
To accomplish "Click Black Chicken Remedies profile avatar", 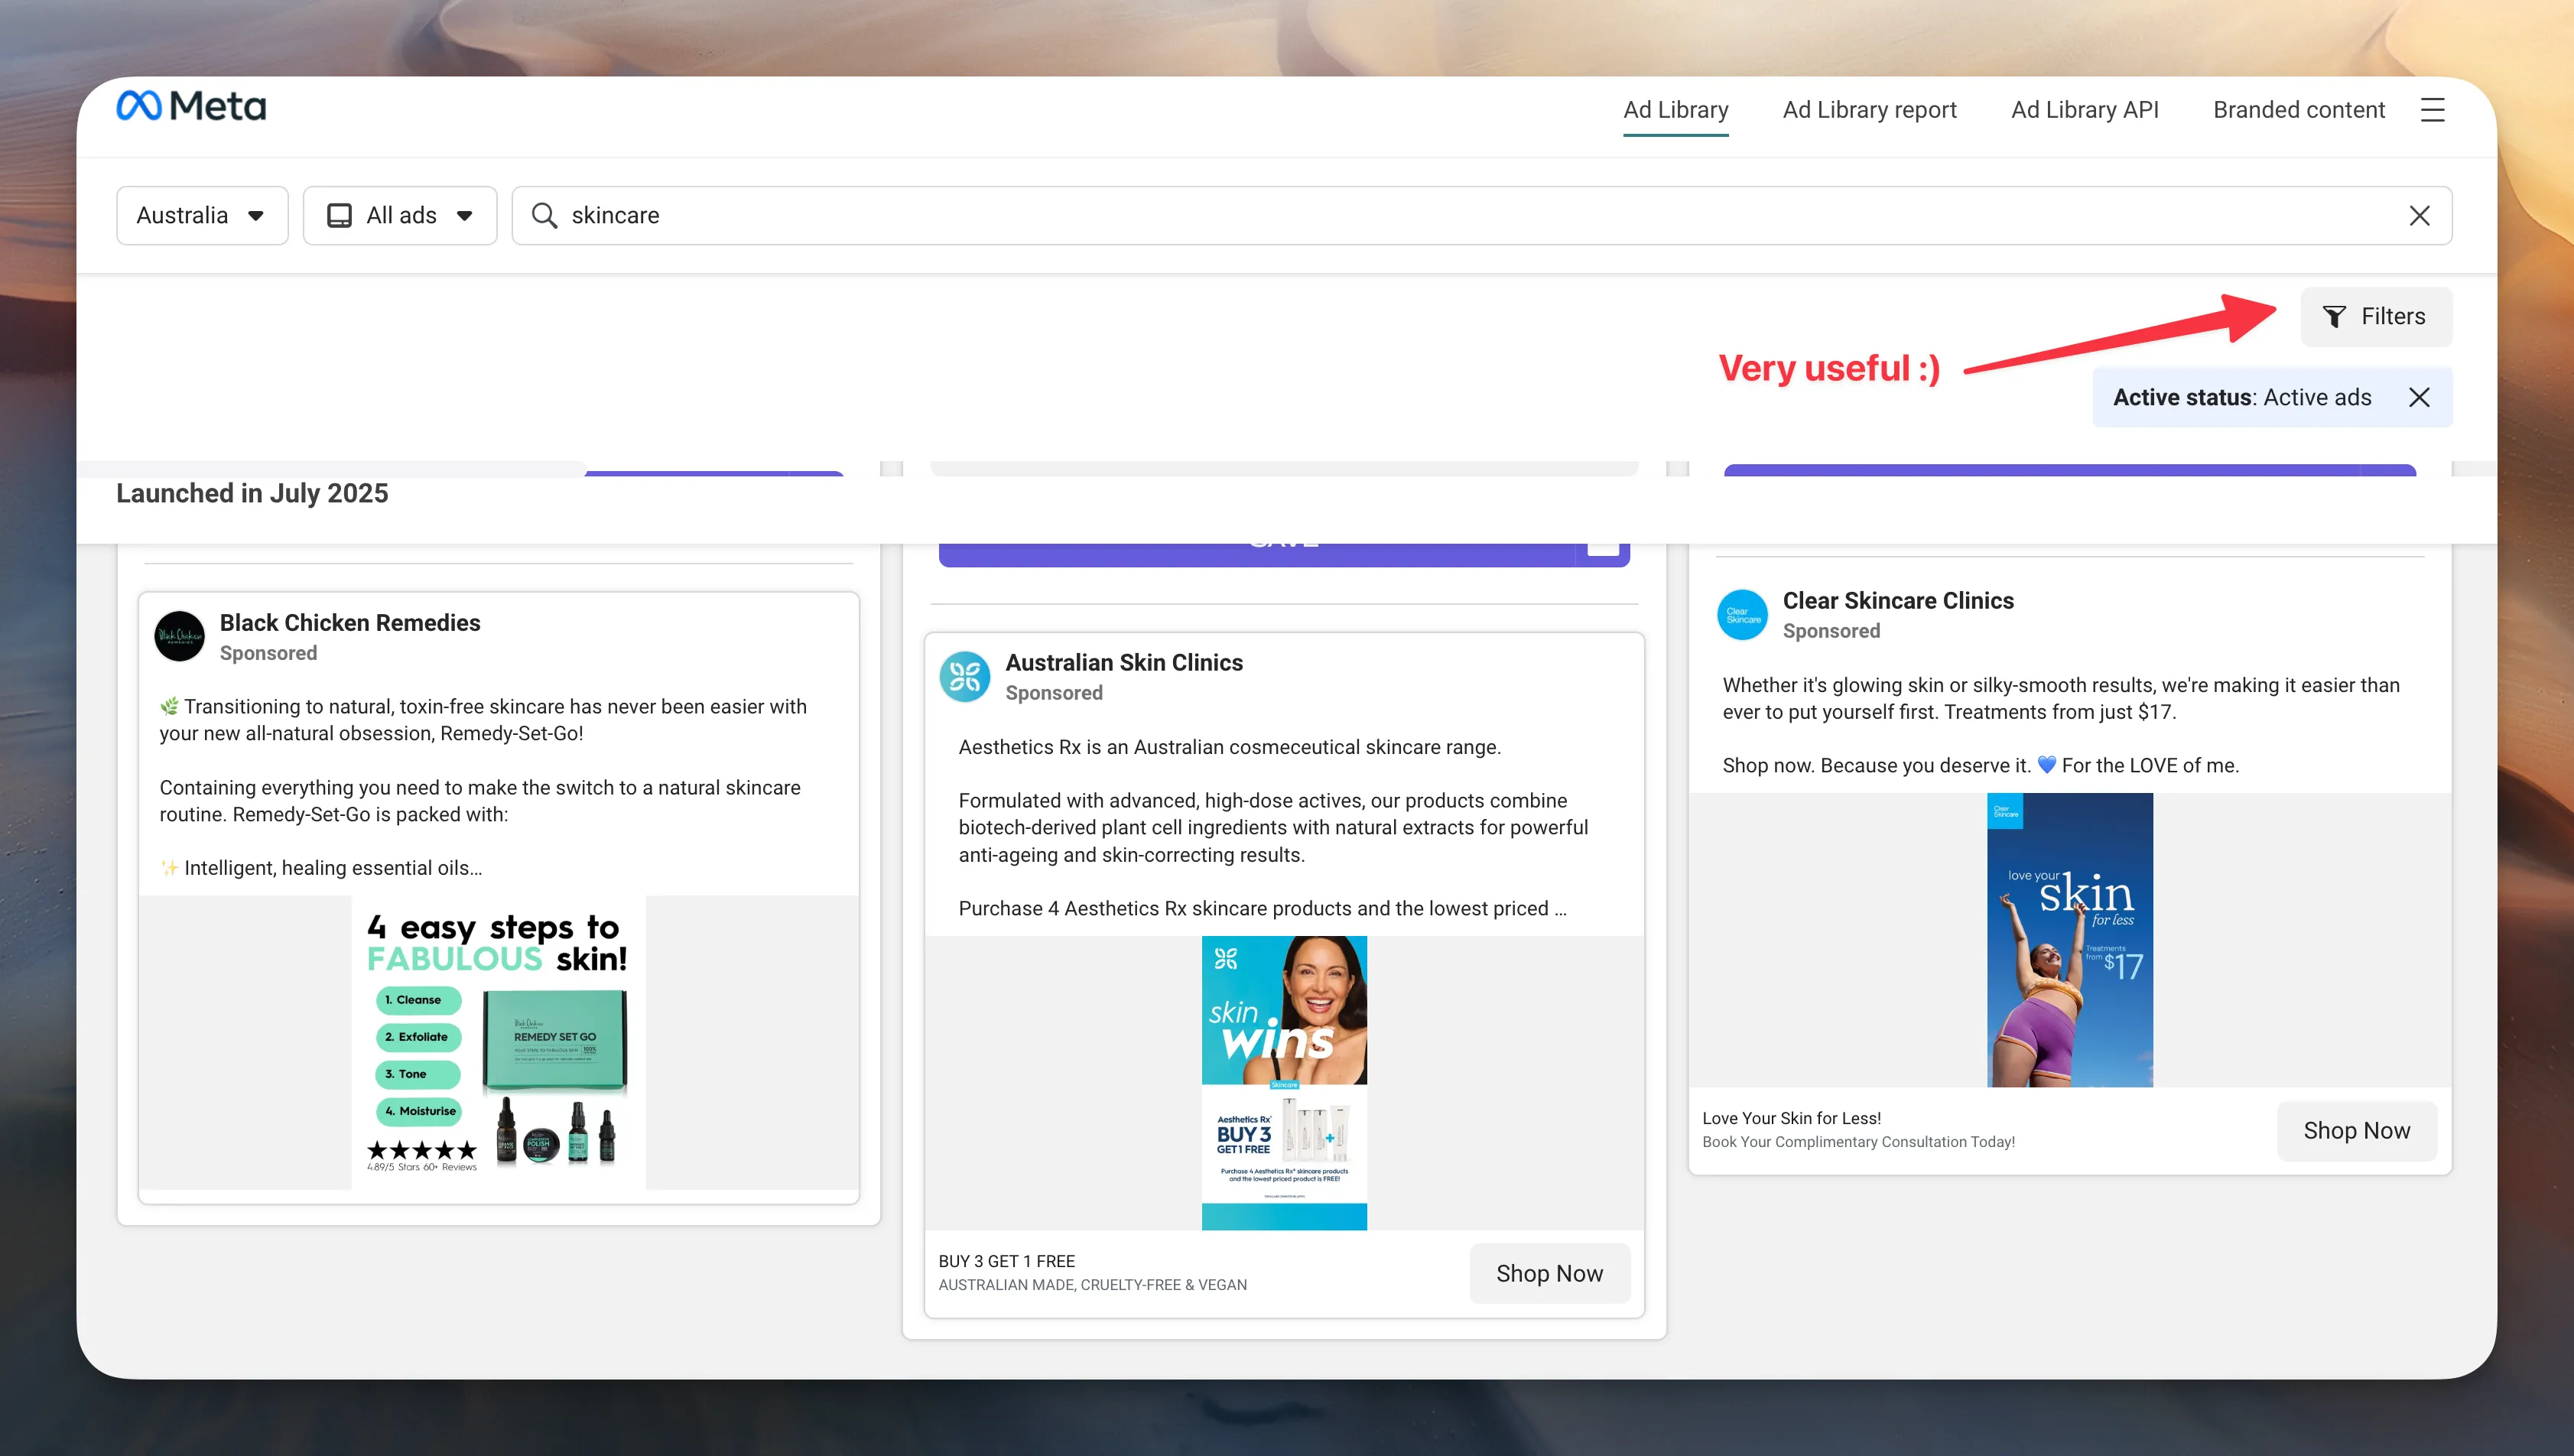I will pyautogui.click(x=180, y=636).
